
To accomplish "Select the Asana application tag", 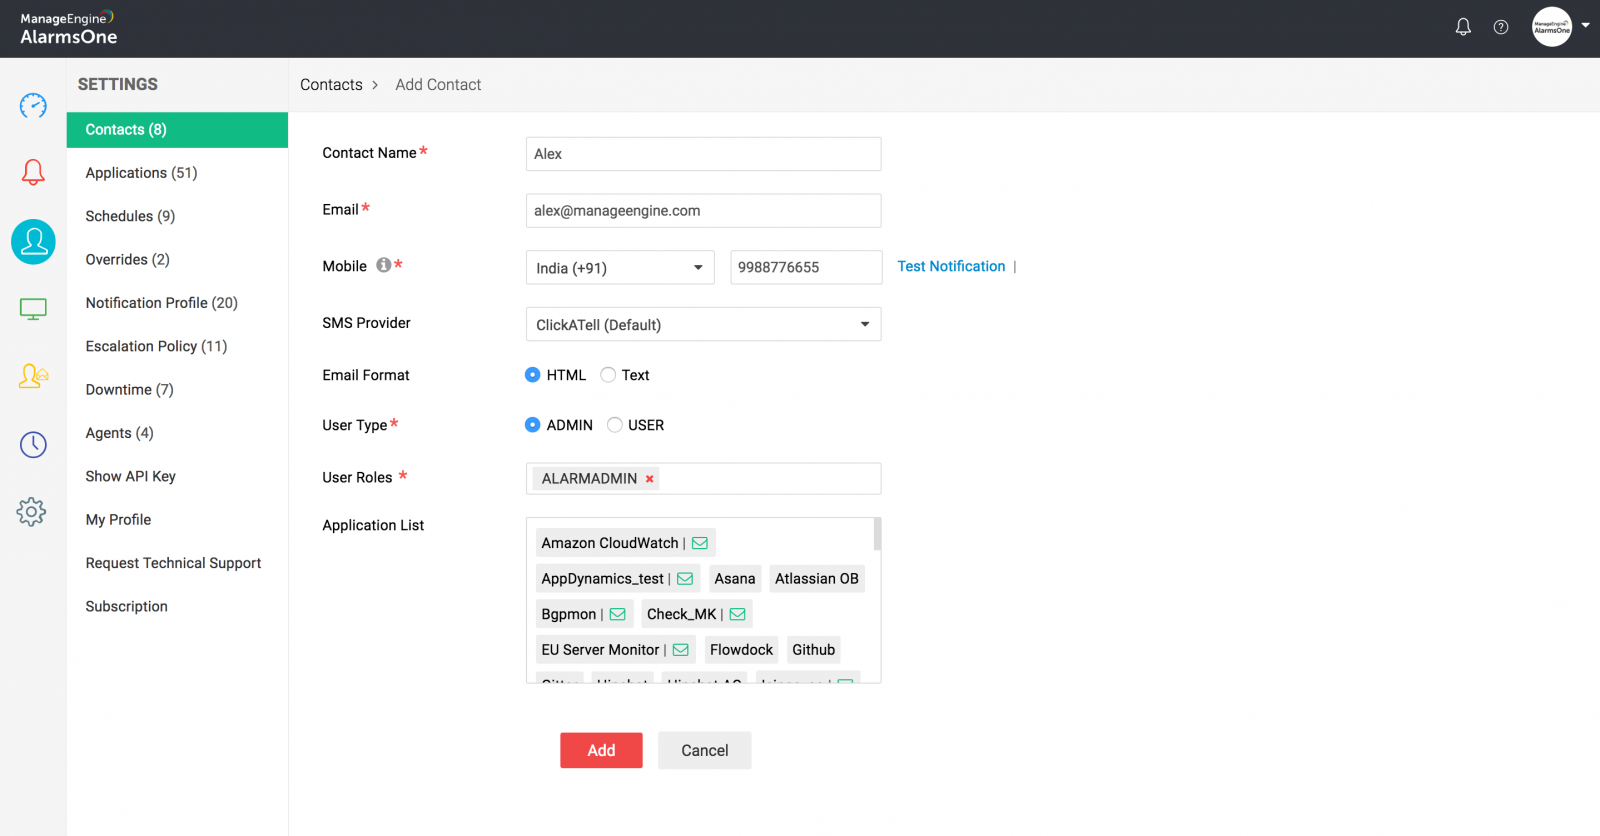I will (735, 579).
